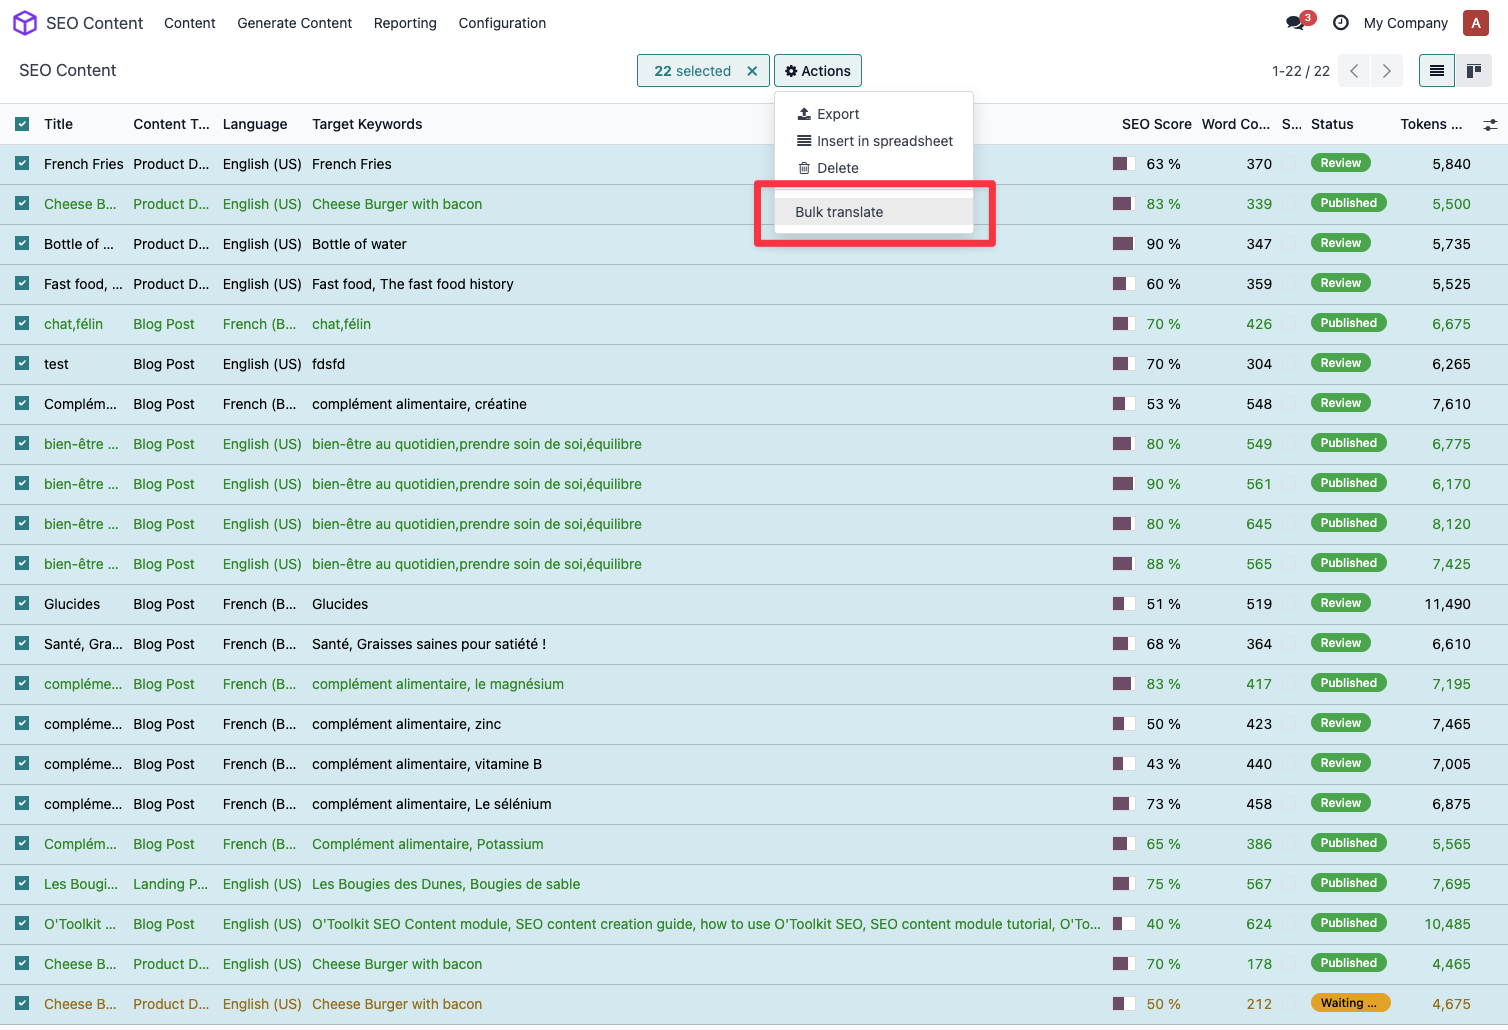Uncheck the Fast food row checkbox
This screenshot has height=1030, width=1508.
coord(22,284)
